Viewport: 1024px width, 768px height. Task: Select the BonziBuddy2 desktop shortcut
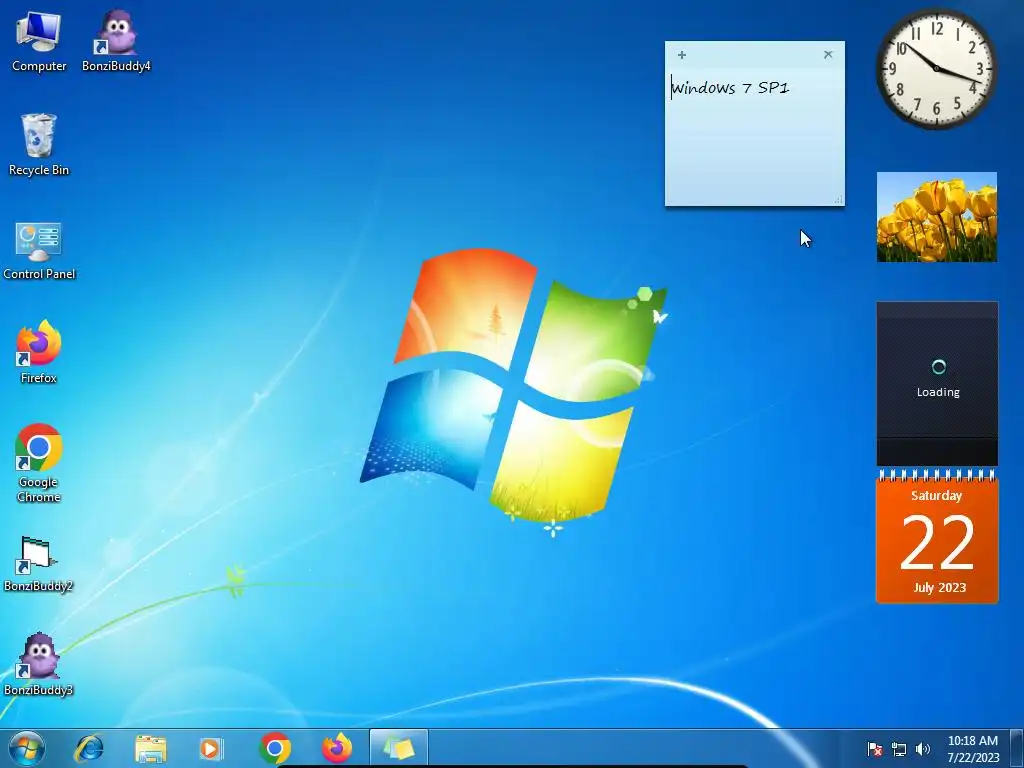39,564
